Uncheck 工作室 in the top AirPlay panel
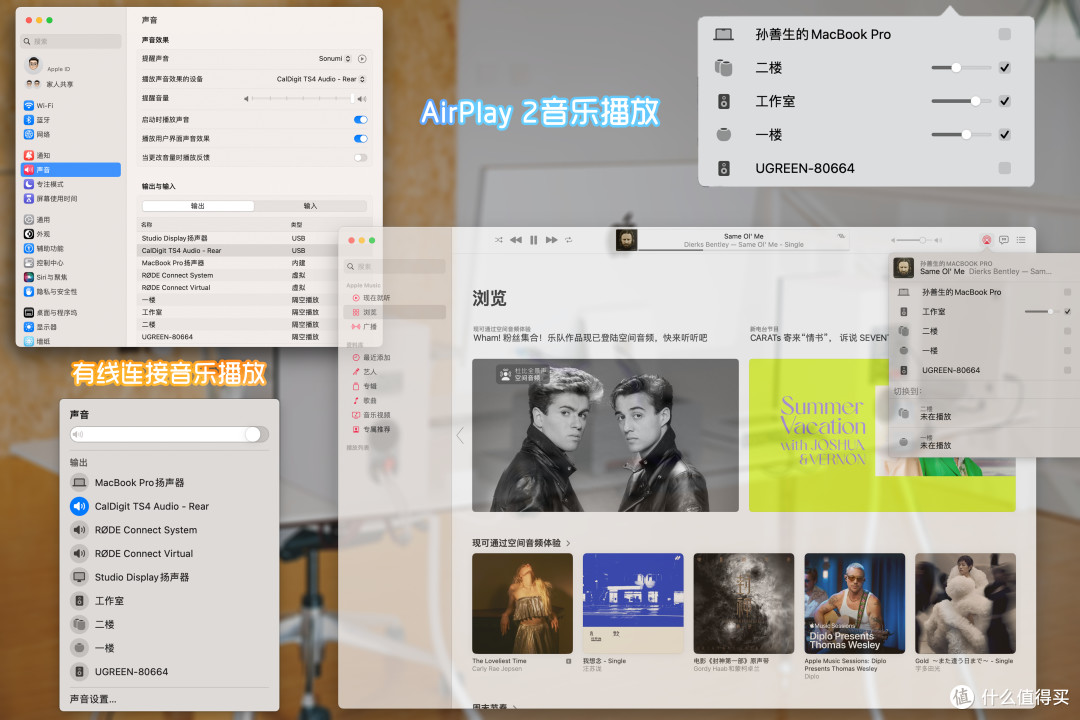 pyautogui.click(x=1004, y=101)
